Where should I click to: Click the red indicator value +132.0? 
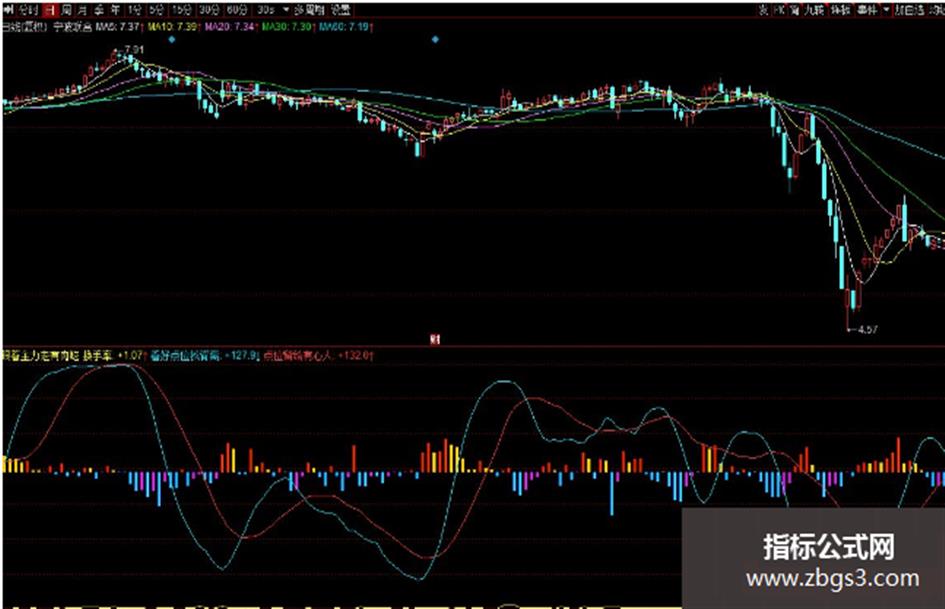pyautogui.click(x=355, y=355)
